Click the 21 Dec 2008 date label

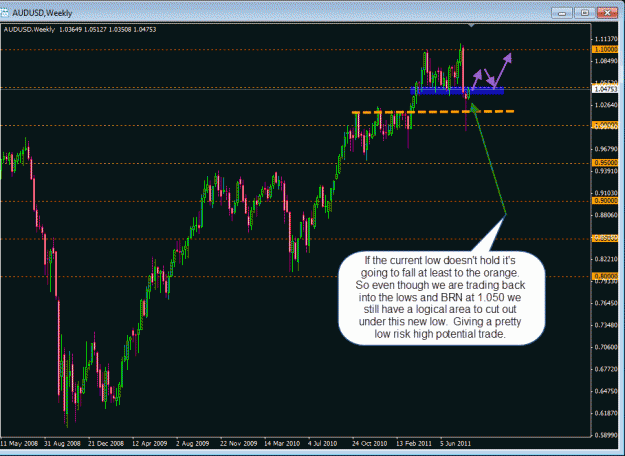tap(106, 443)
